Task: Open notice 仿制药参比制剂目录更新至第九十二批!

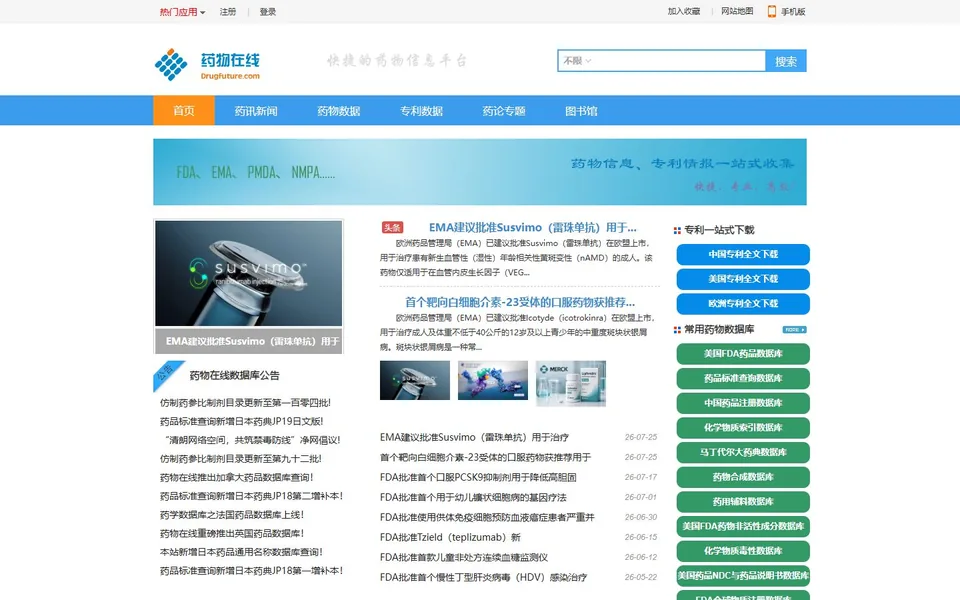Action: tap(241, 459)
